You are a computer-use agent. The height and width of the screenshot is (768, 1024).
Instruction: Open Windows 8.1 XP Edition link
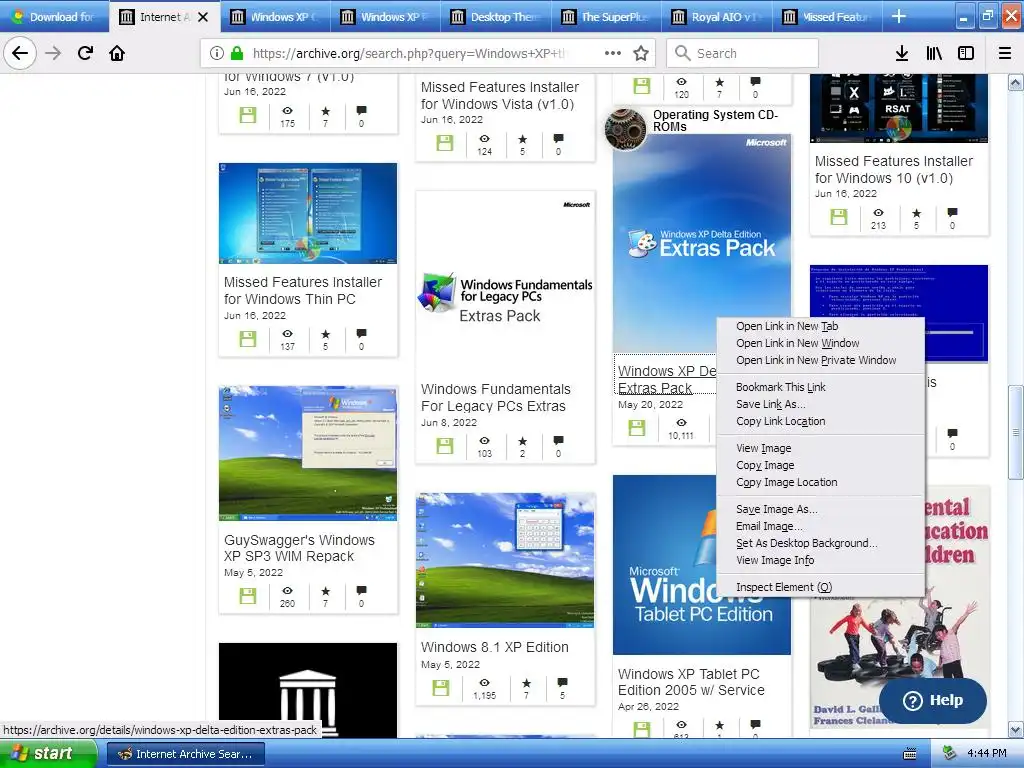click(494, 647)
